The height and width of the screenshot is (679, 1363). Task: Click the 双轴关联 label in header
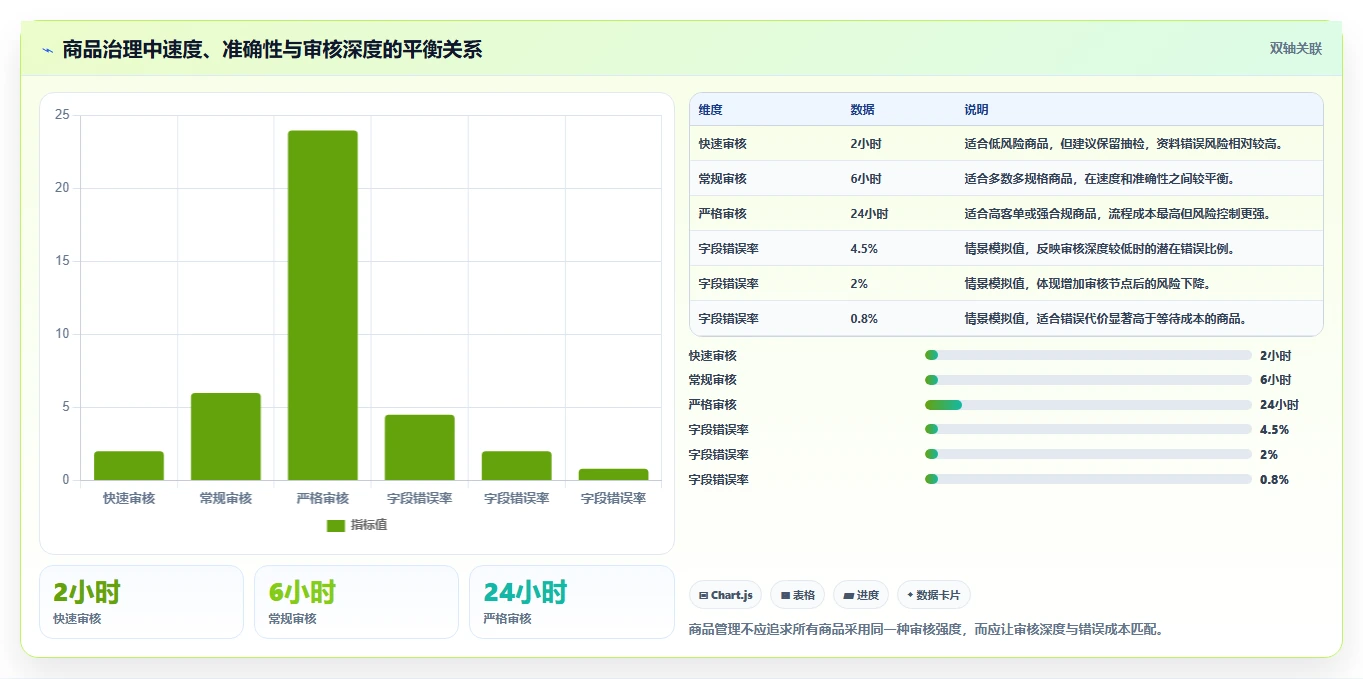click(1296, 49)
